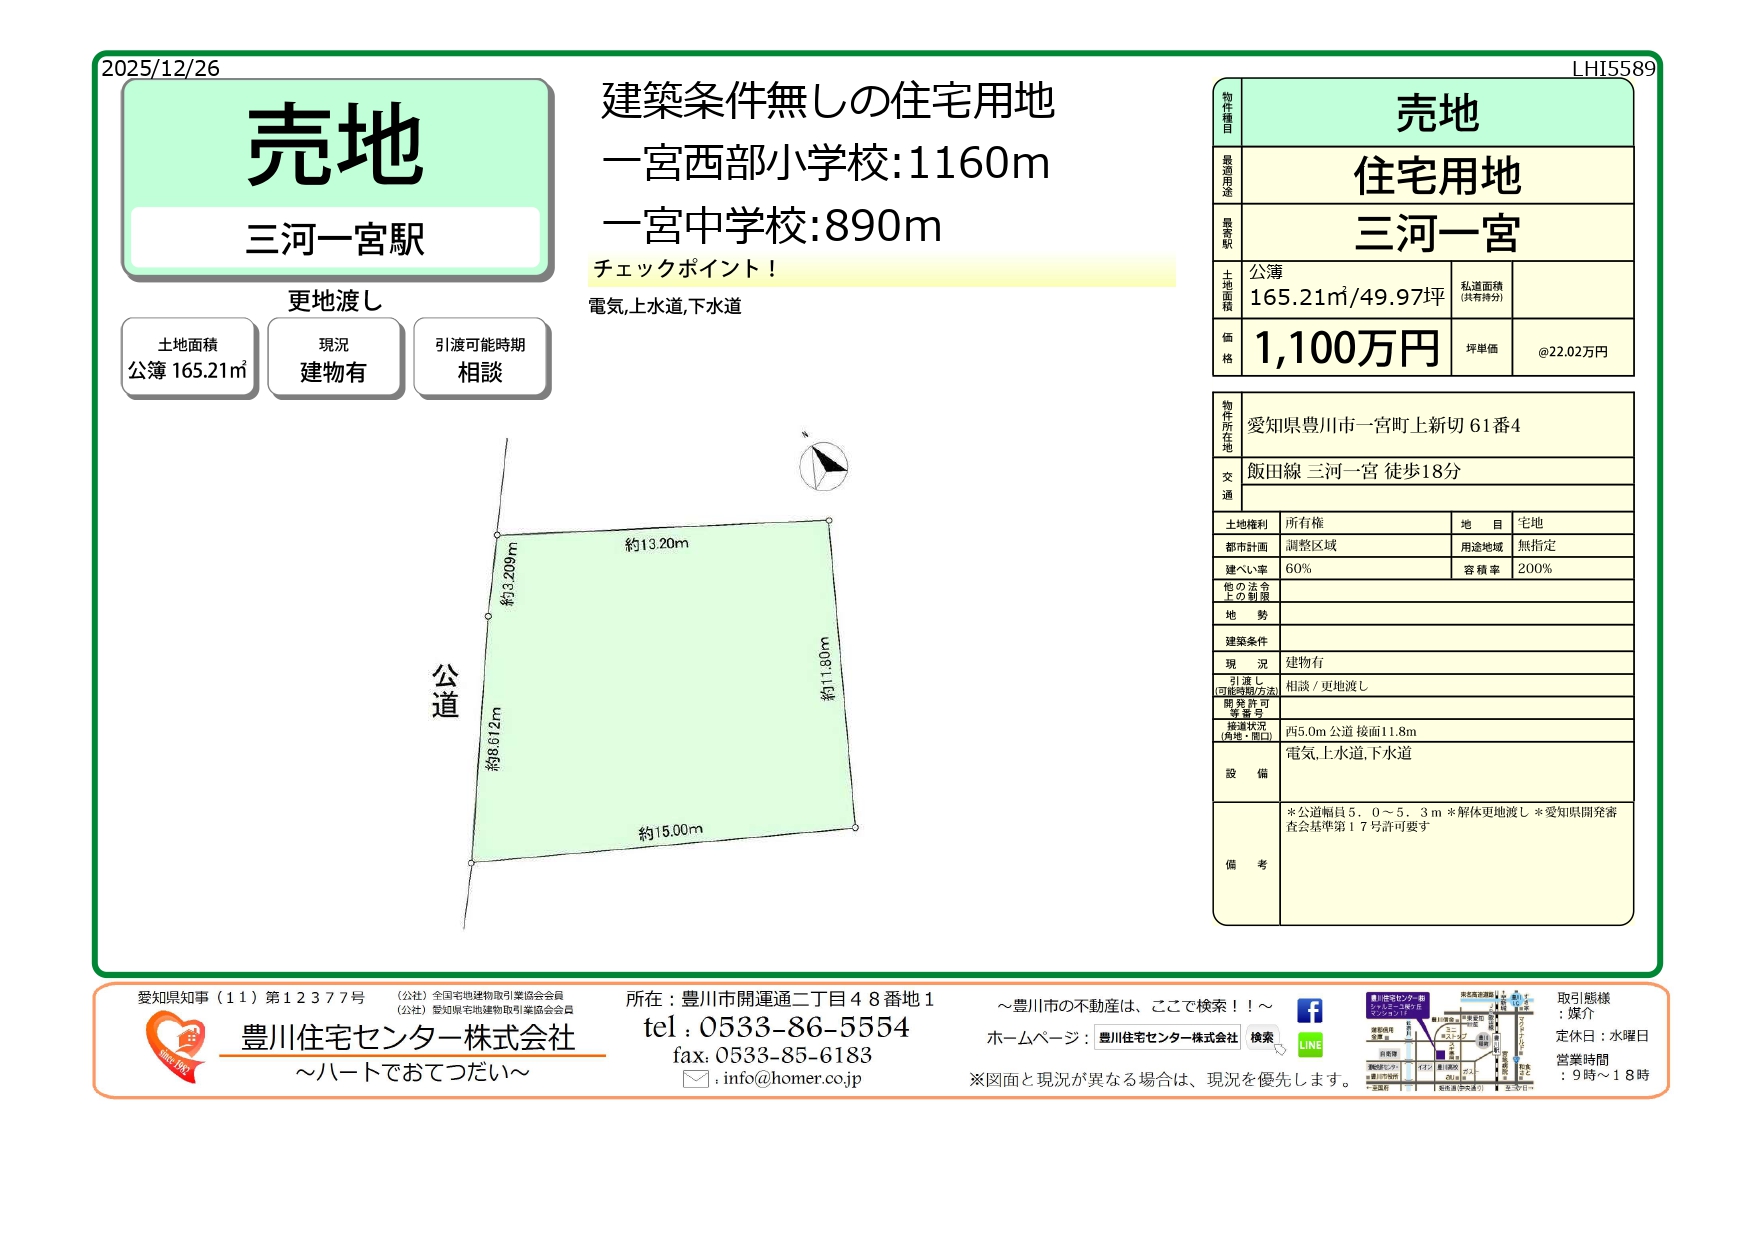Viewport: 1755px width, 1241px height.
Task: Click the Facebook icon in the footer
Action: pos(1309,1011)
